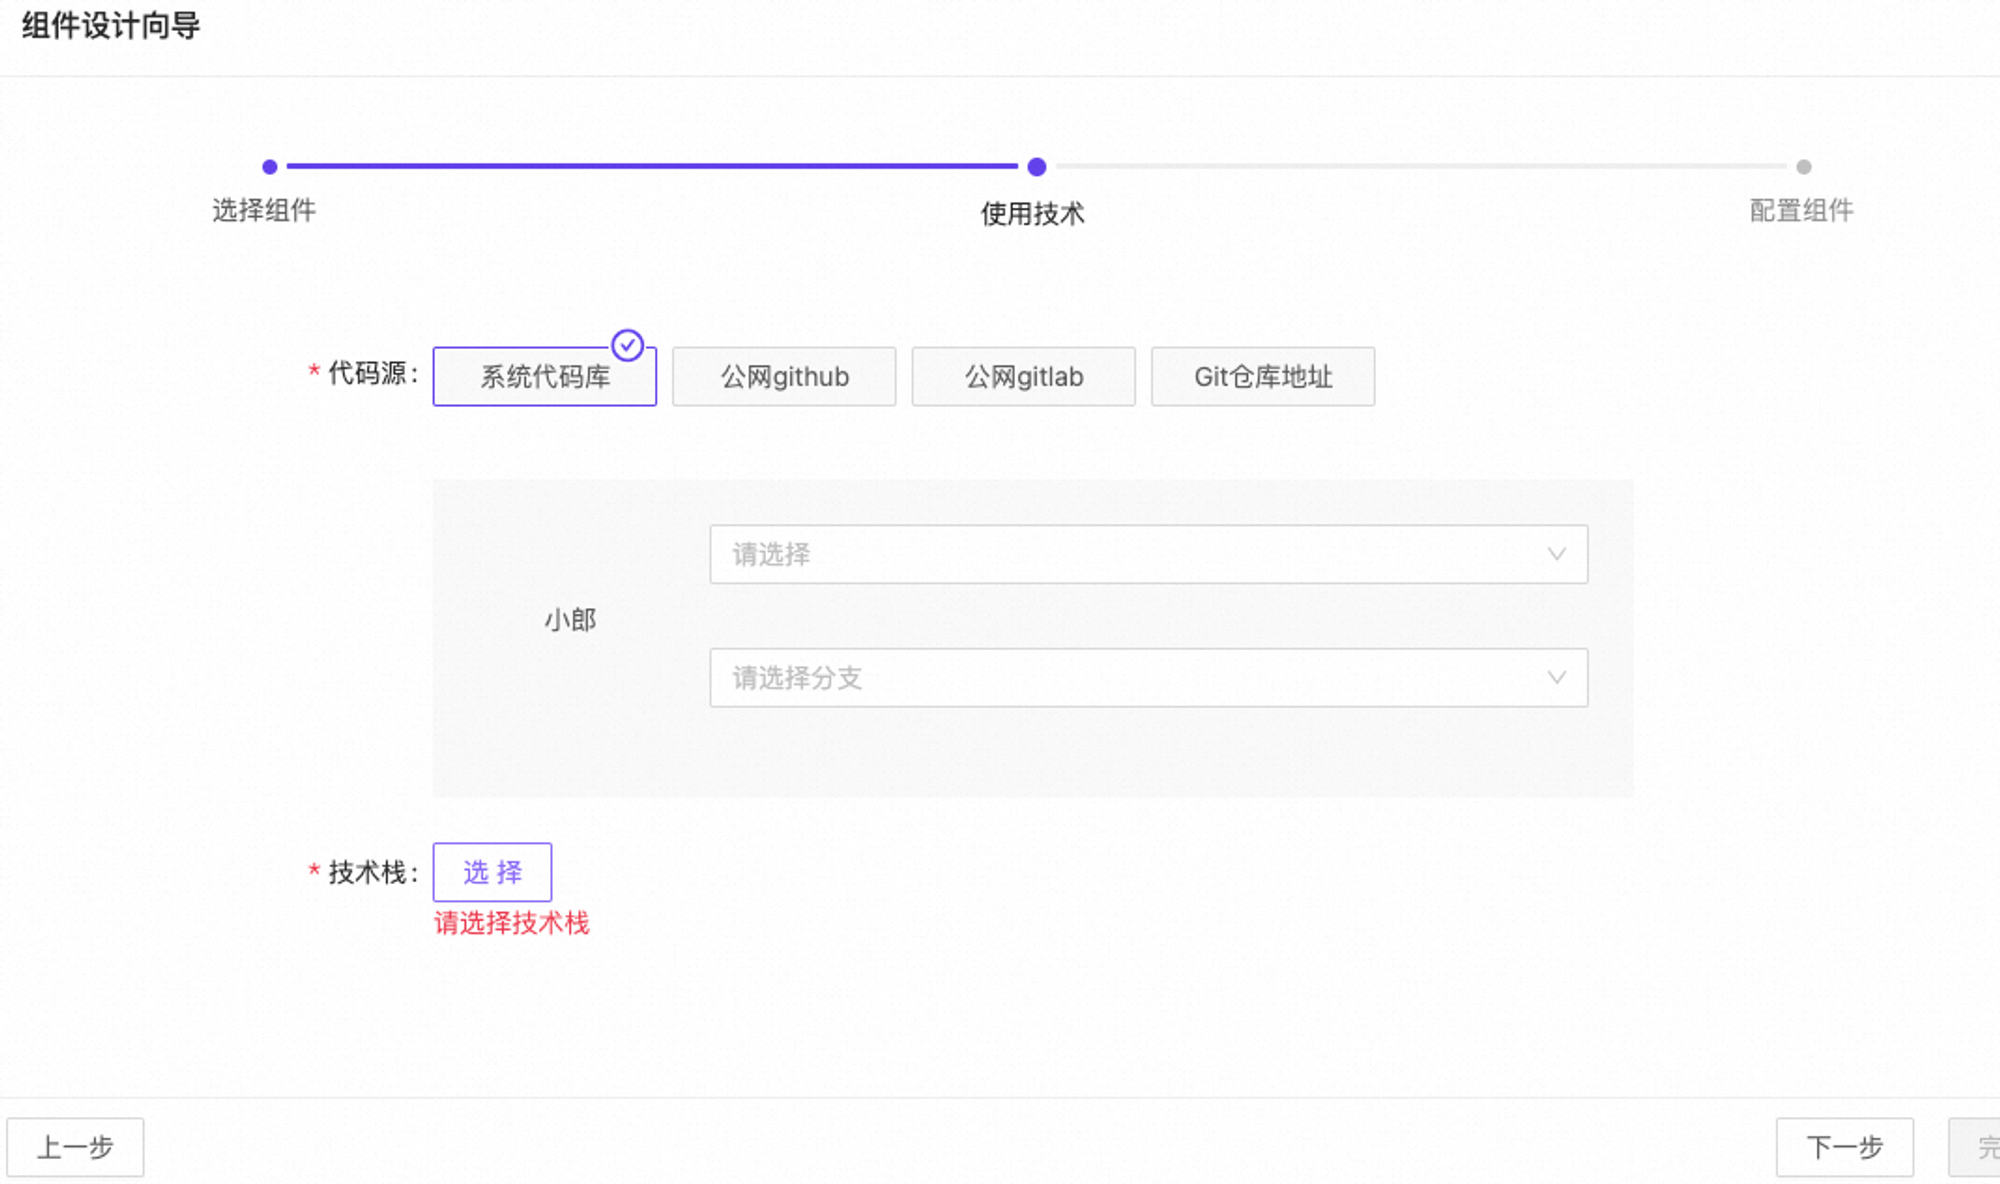
Task: Click the 组件设计向导 title text
Action: 109,27
